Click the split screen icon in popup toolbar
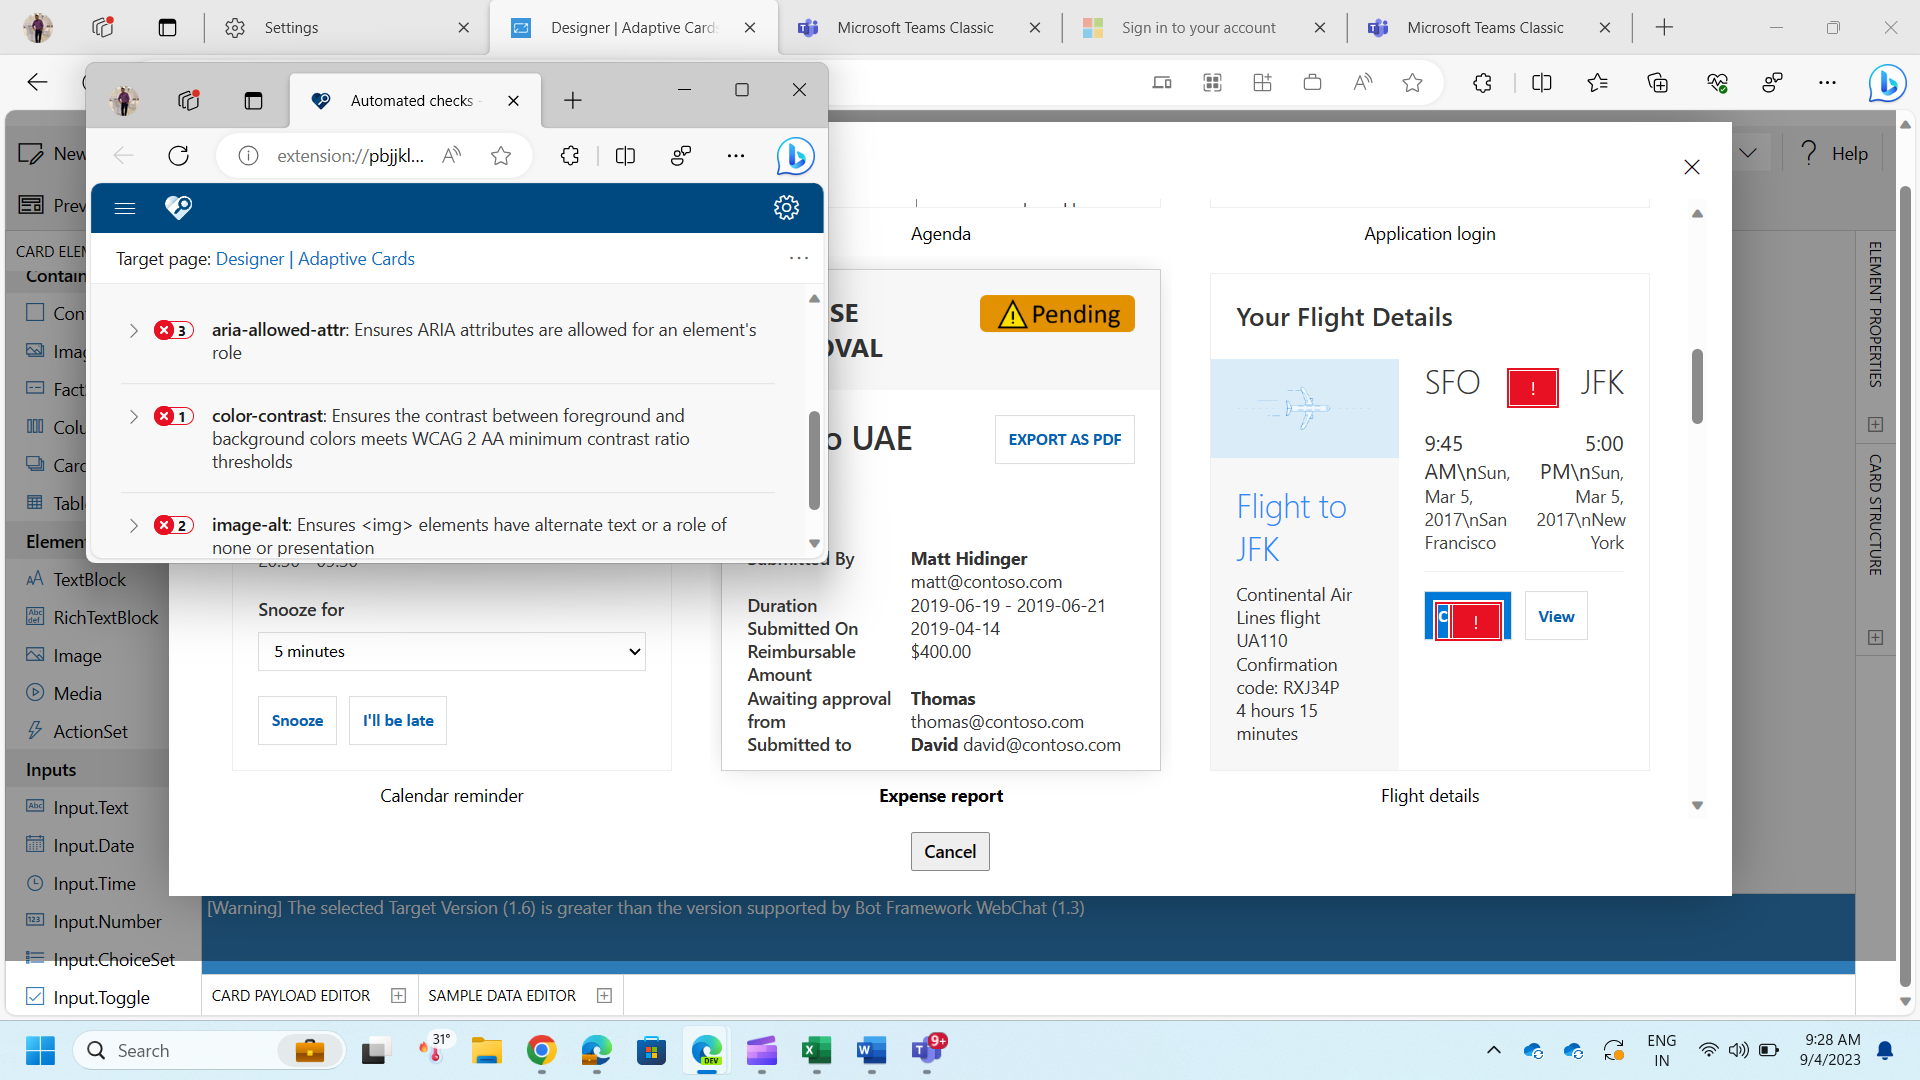Viewport: 1920px width, 1080px height. [x=625, y=155]
